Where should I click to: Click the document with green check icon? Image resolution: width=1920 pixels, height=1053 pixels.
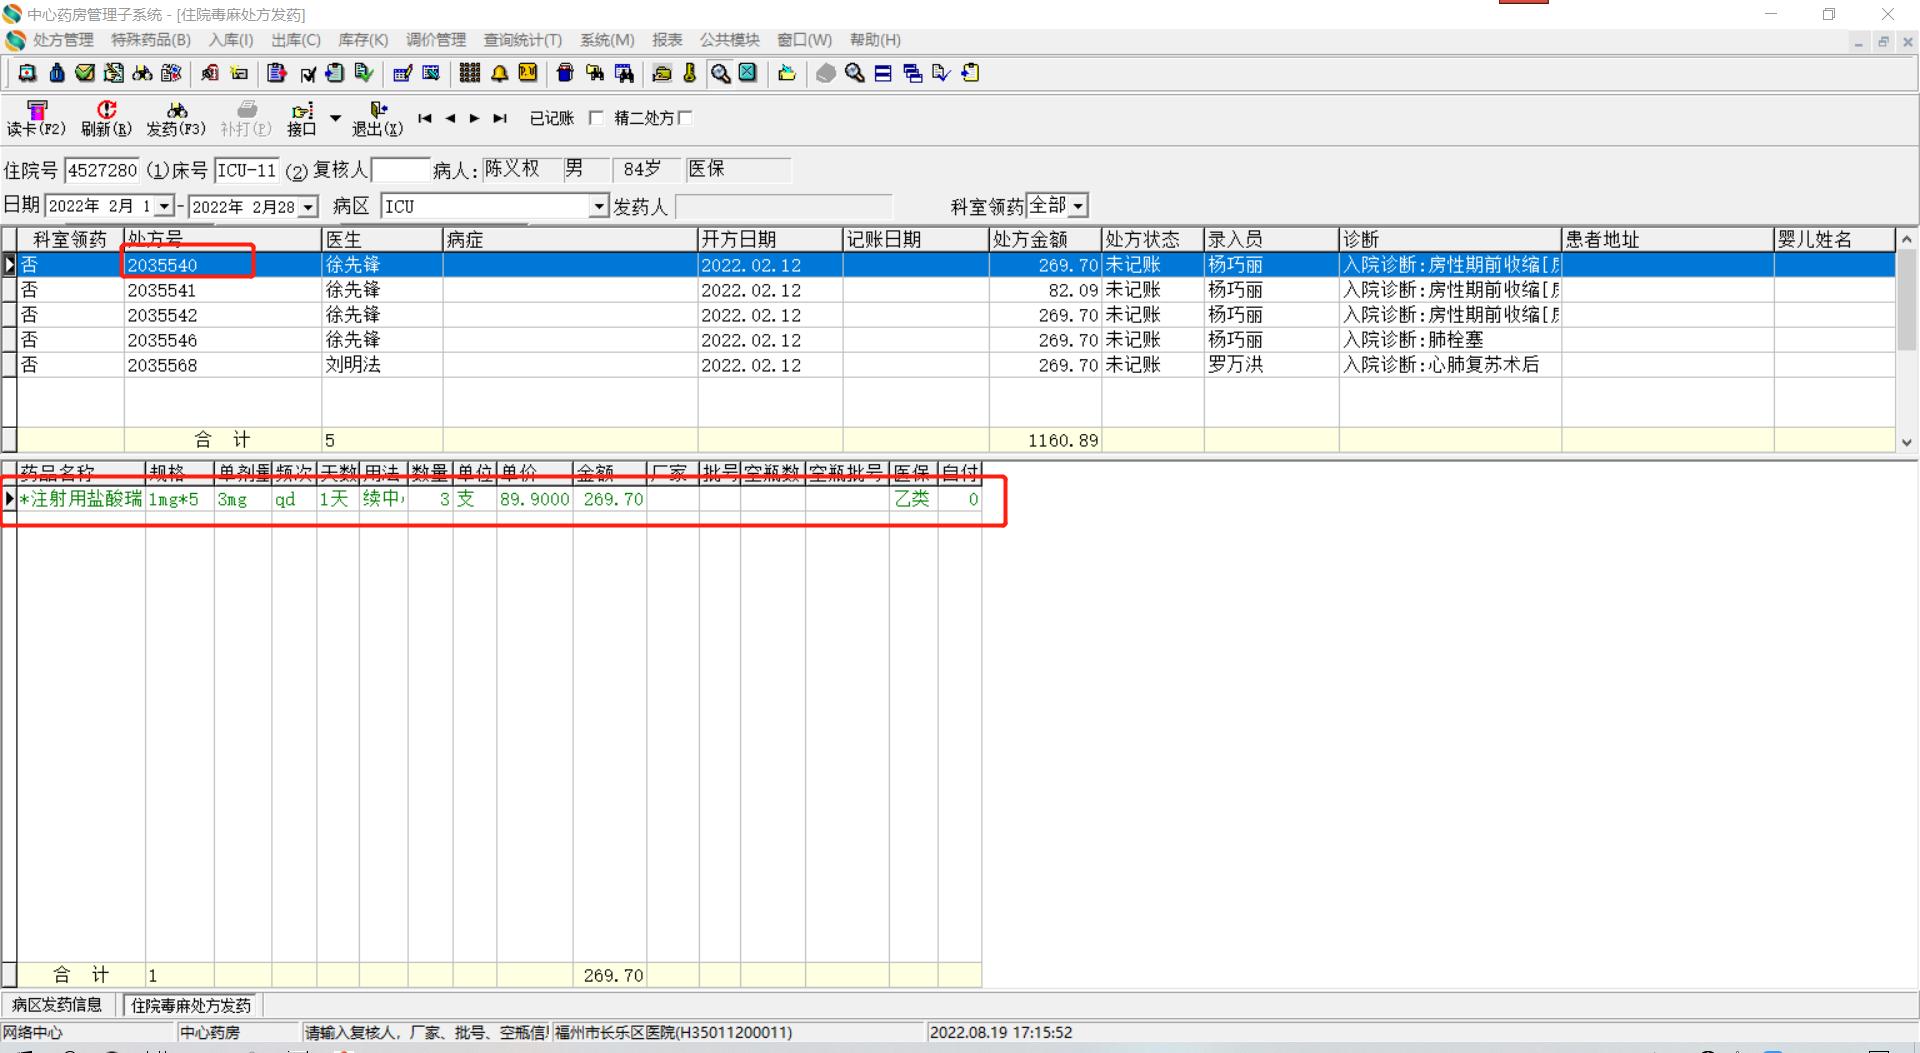[363, 73]
